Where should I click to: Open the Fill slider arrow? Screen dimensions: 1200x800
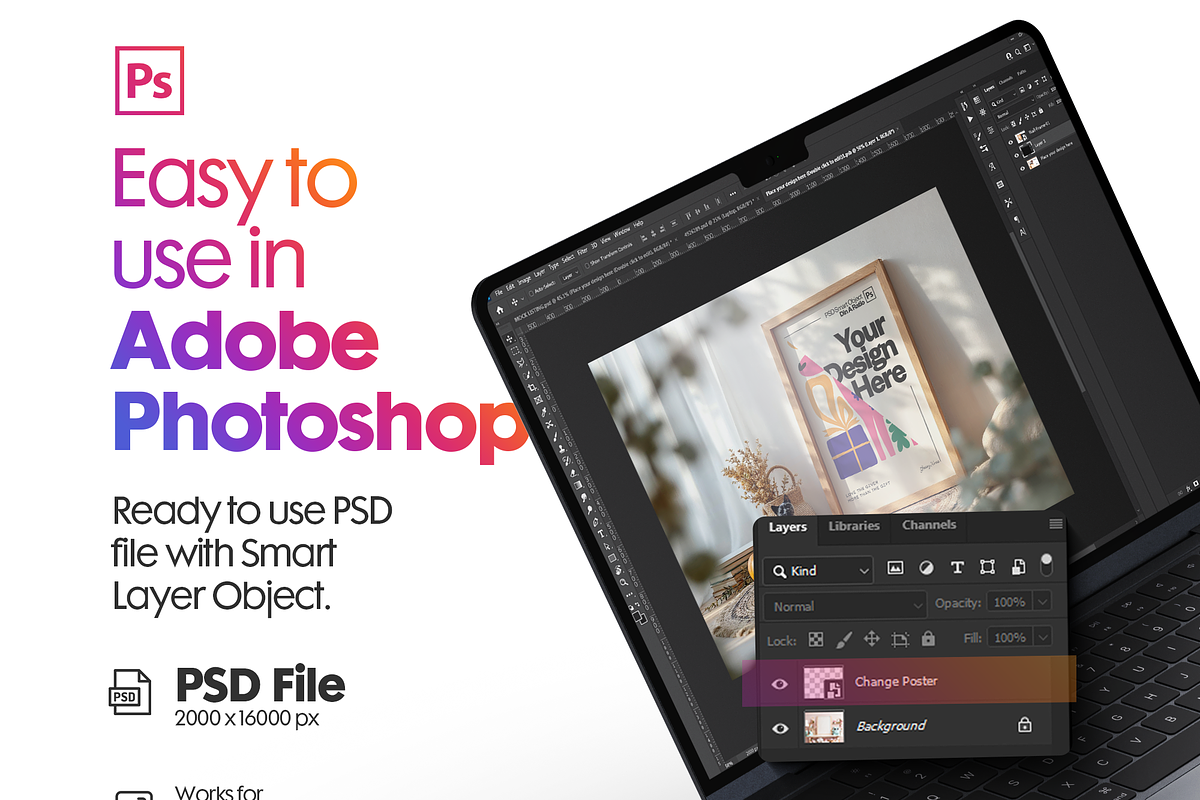click(1043, 637)
